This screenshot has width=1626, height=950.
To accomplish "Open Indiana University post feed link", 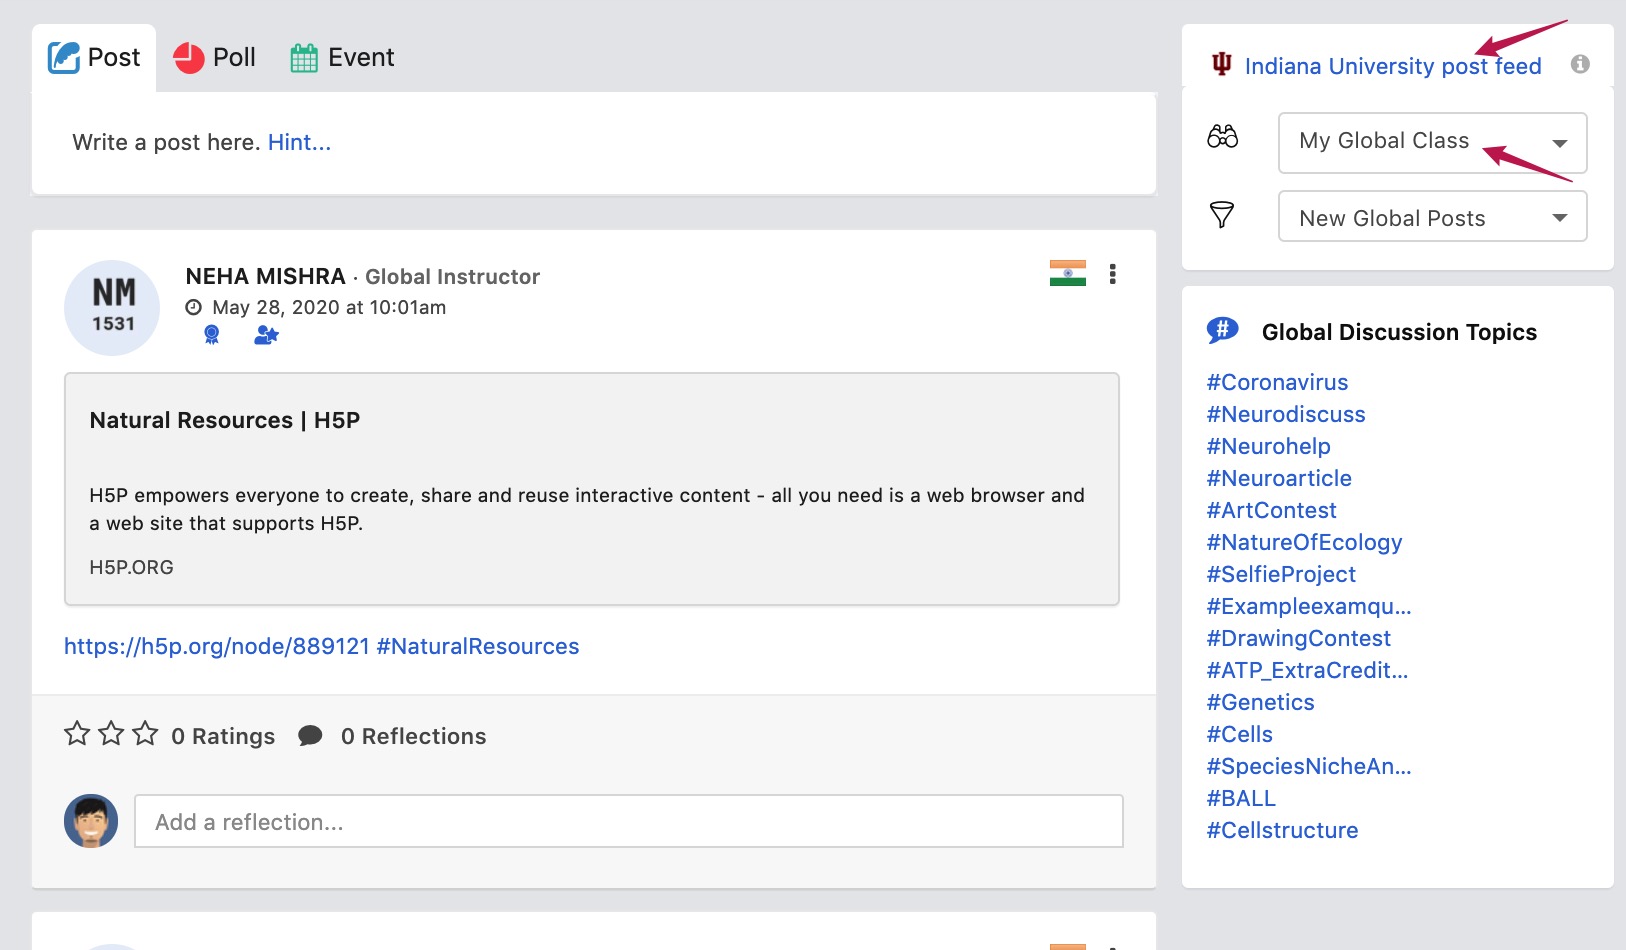I will 1392,66.
